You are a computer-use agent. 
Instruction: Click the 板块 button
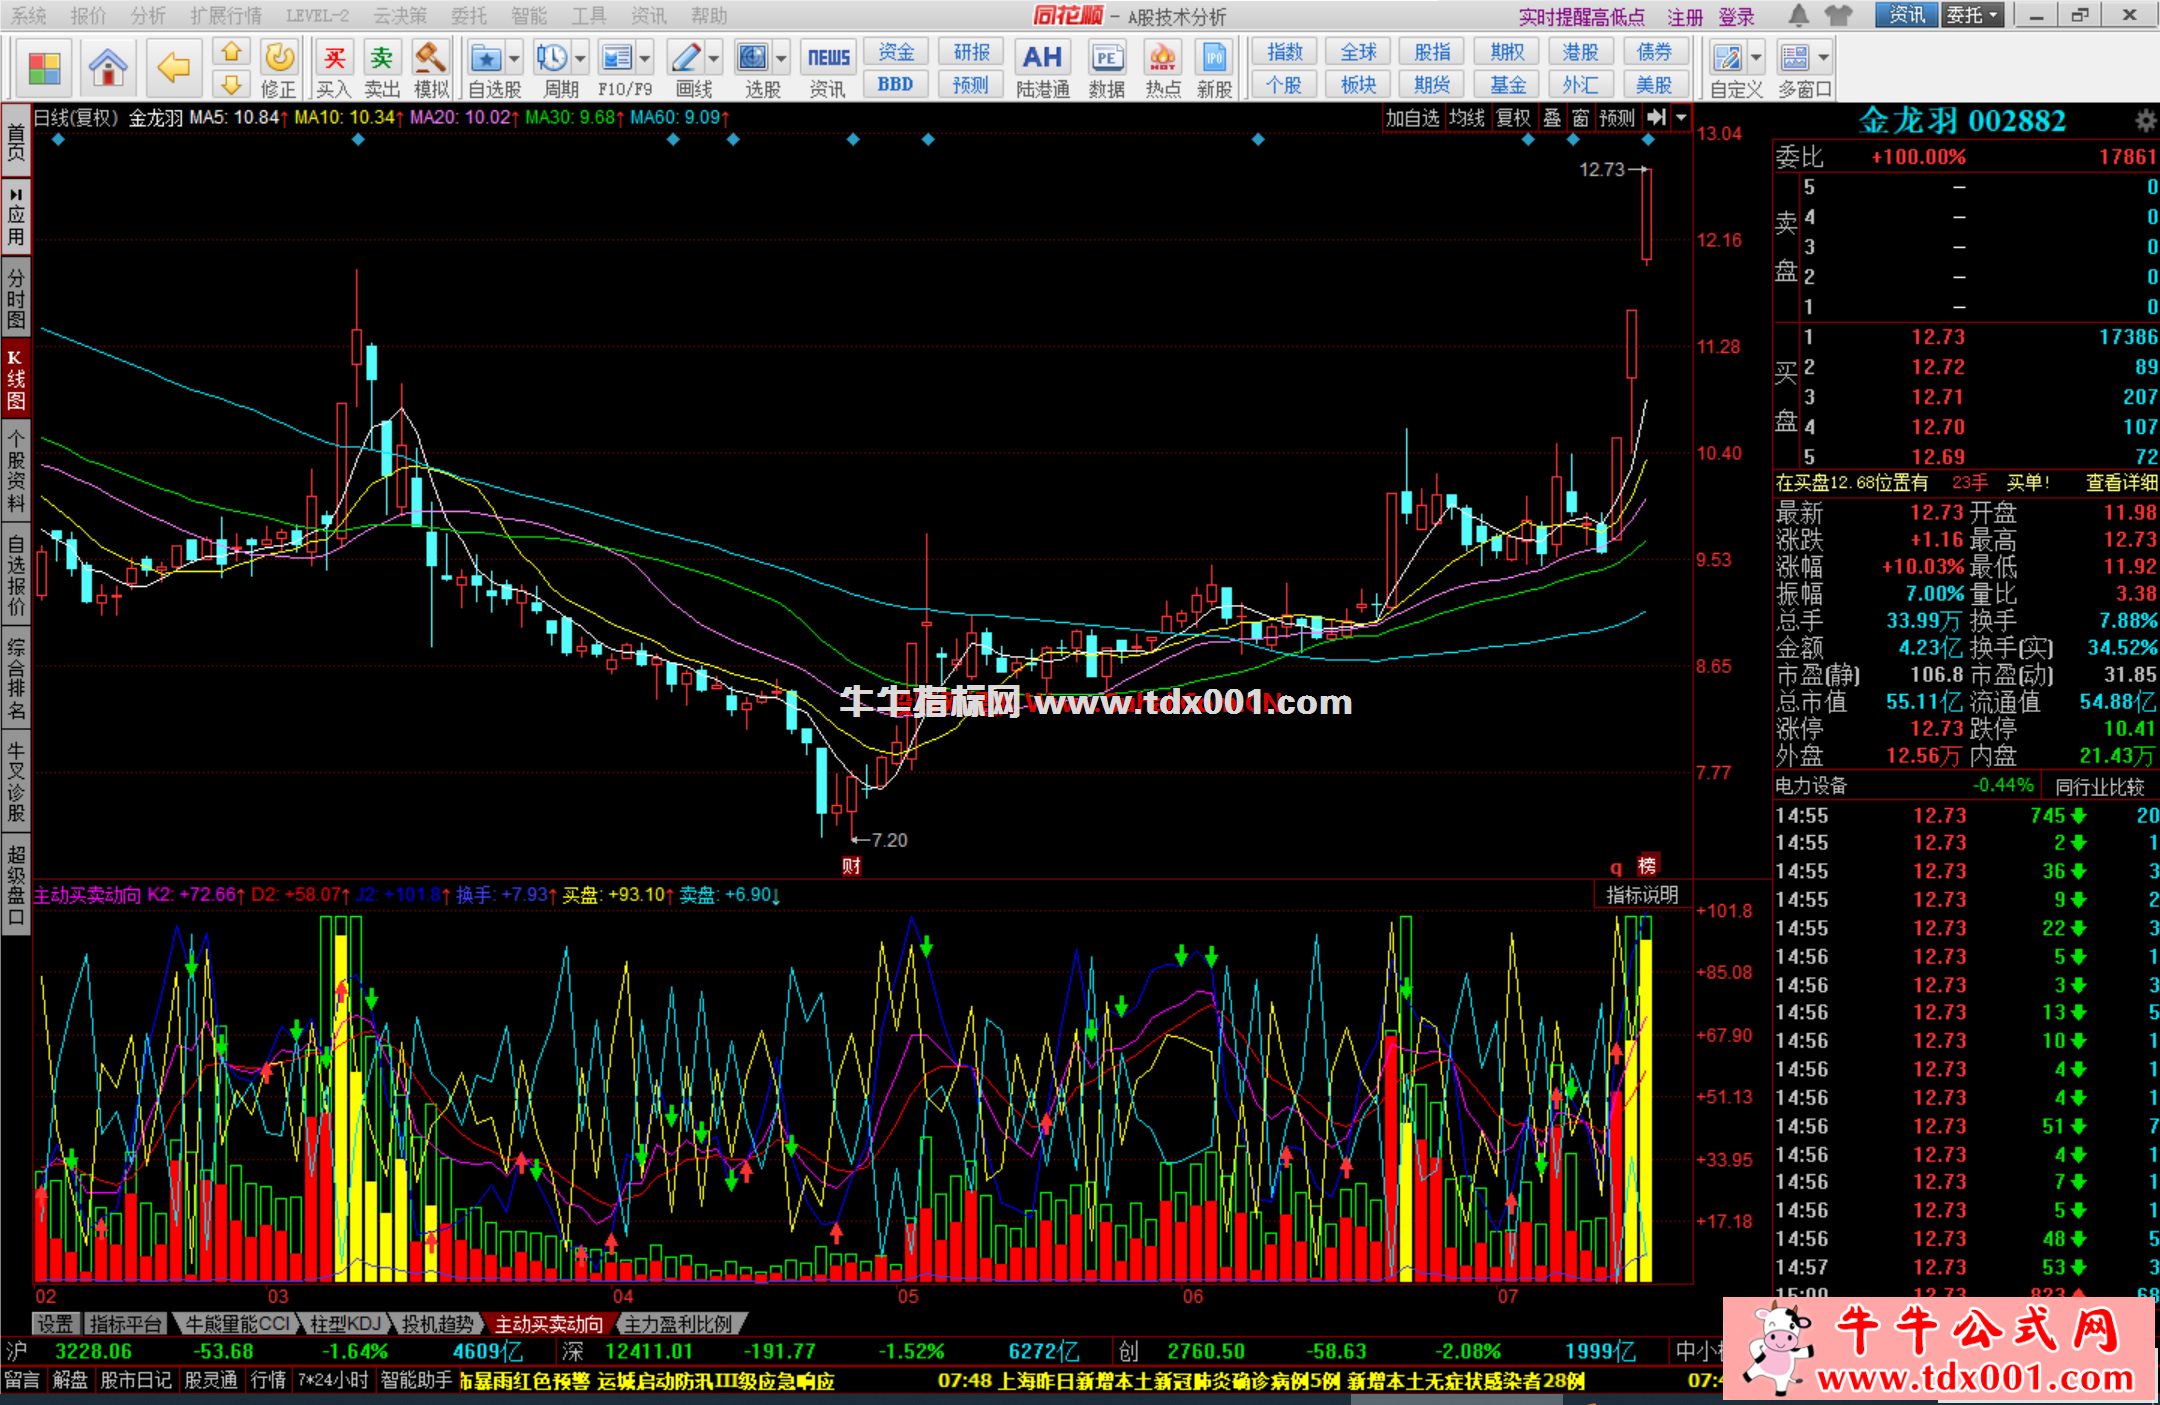coord(1358,85)
